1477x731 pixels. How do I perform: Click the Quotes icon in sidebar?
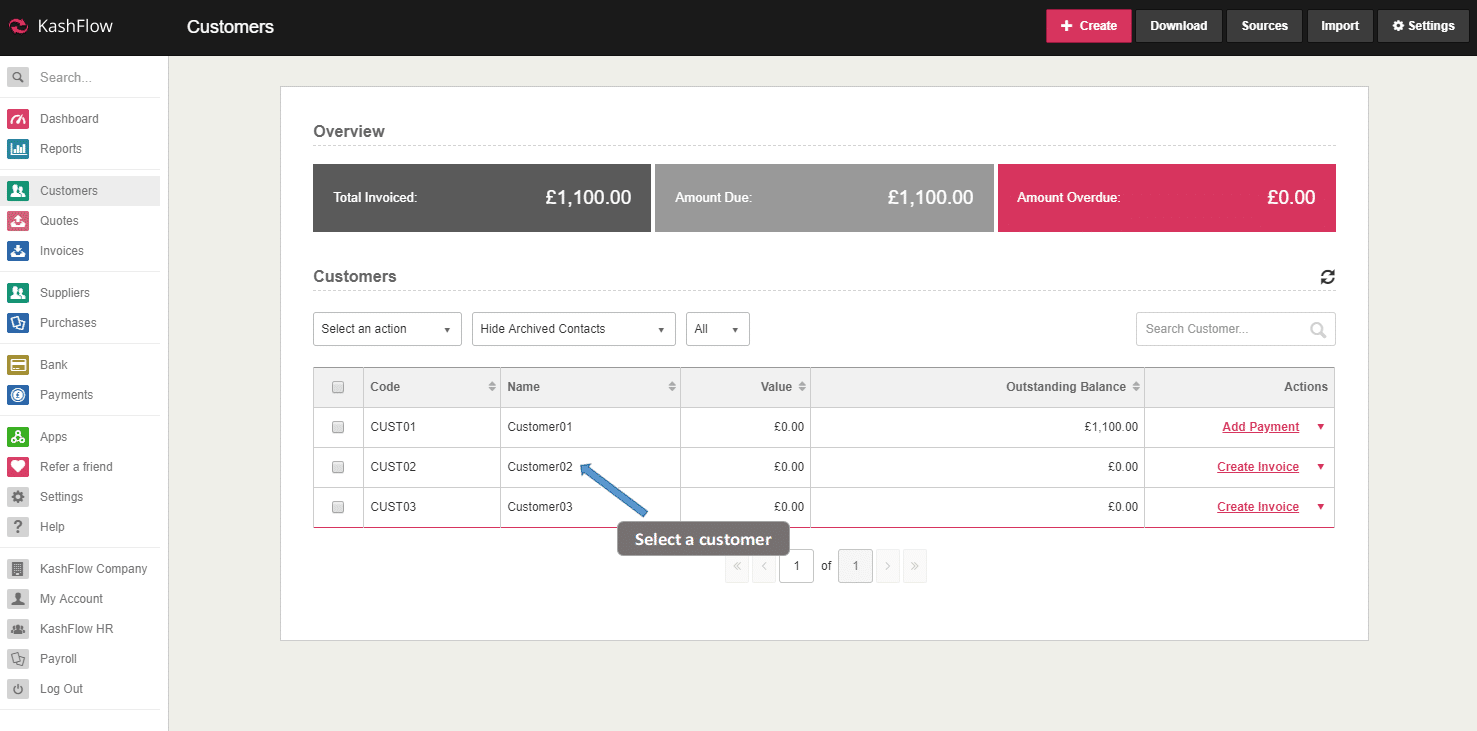18,221
